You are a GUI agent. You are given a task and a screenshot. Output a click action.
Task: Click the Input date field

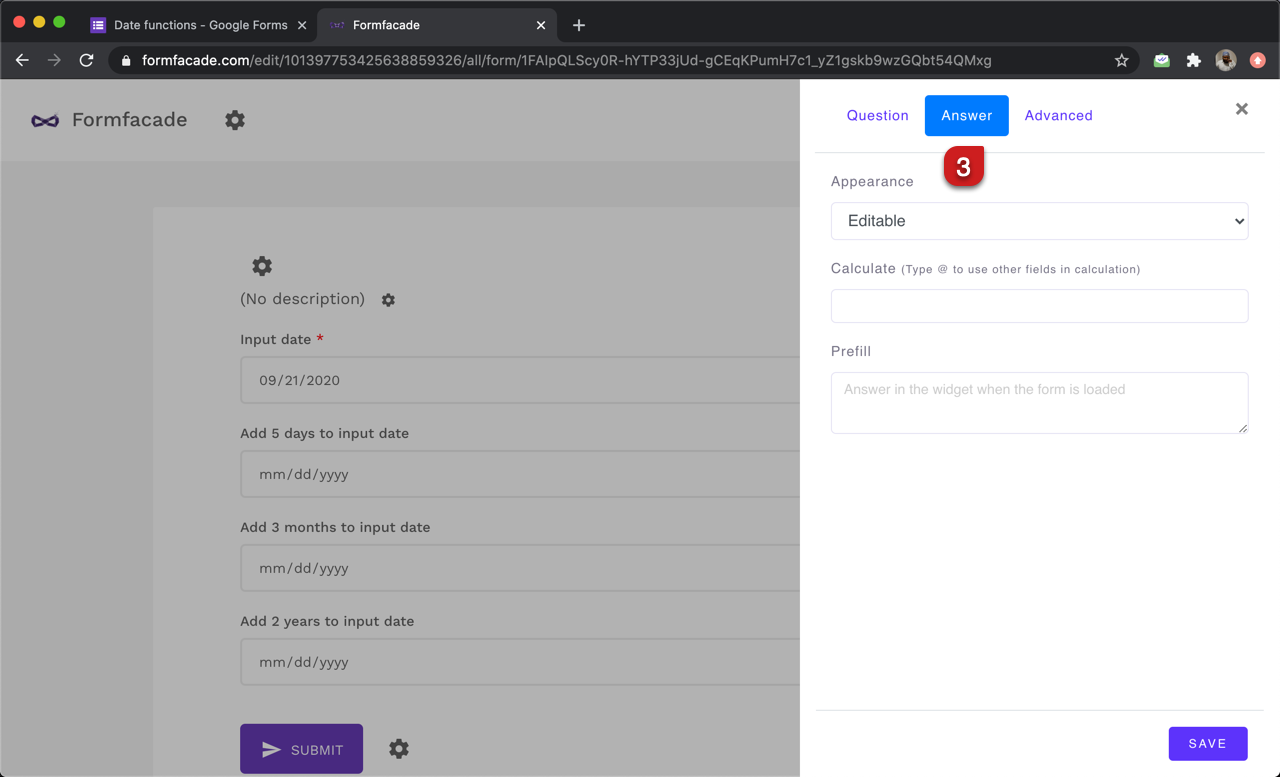click(520, 380)
